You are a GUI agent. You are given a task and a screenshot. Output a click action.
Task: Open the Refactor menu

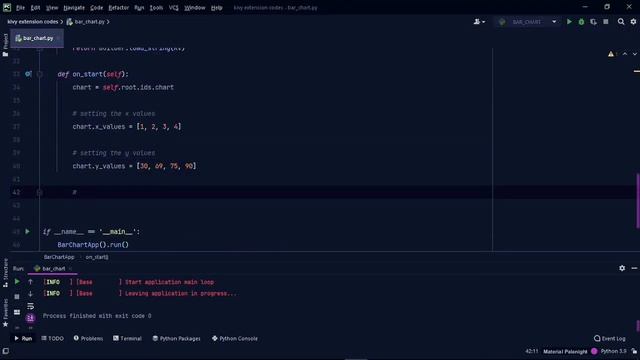click(x=119, y=8)
